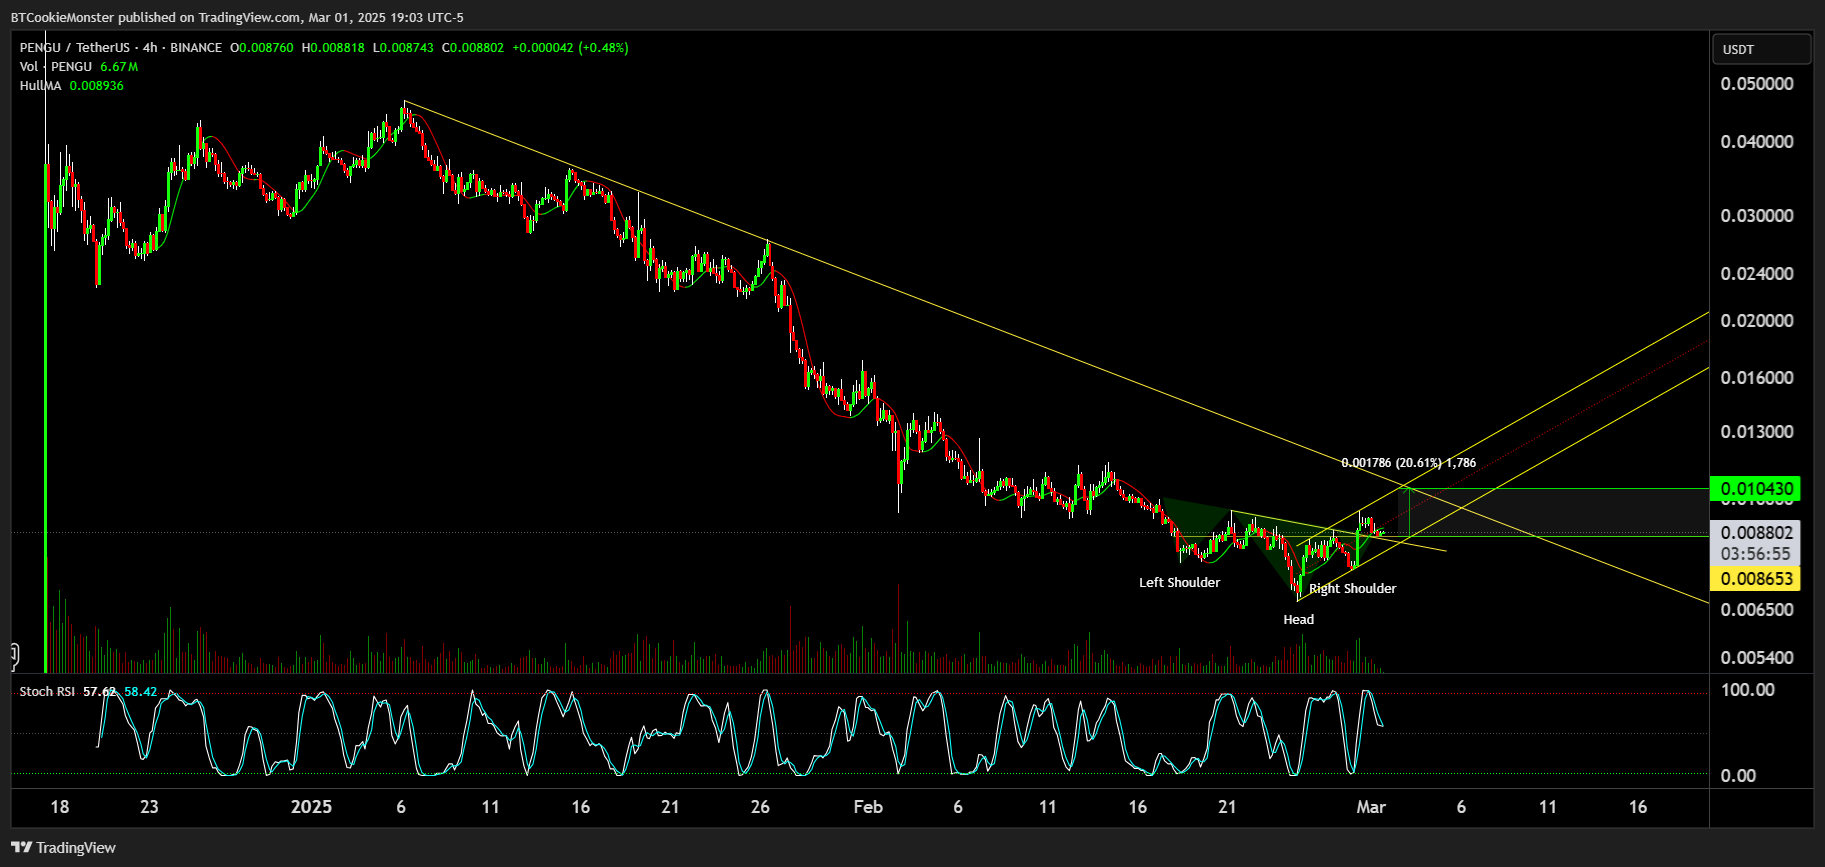The height and width of the screenshot is (867, 1825).
Task: Click the Stoch RSI indicator label
Action: pos(47,691)
